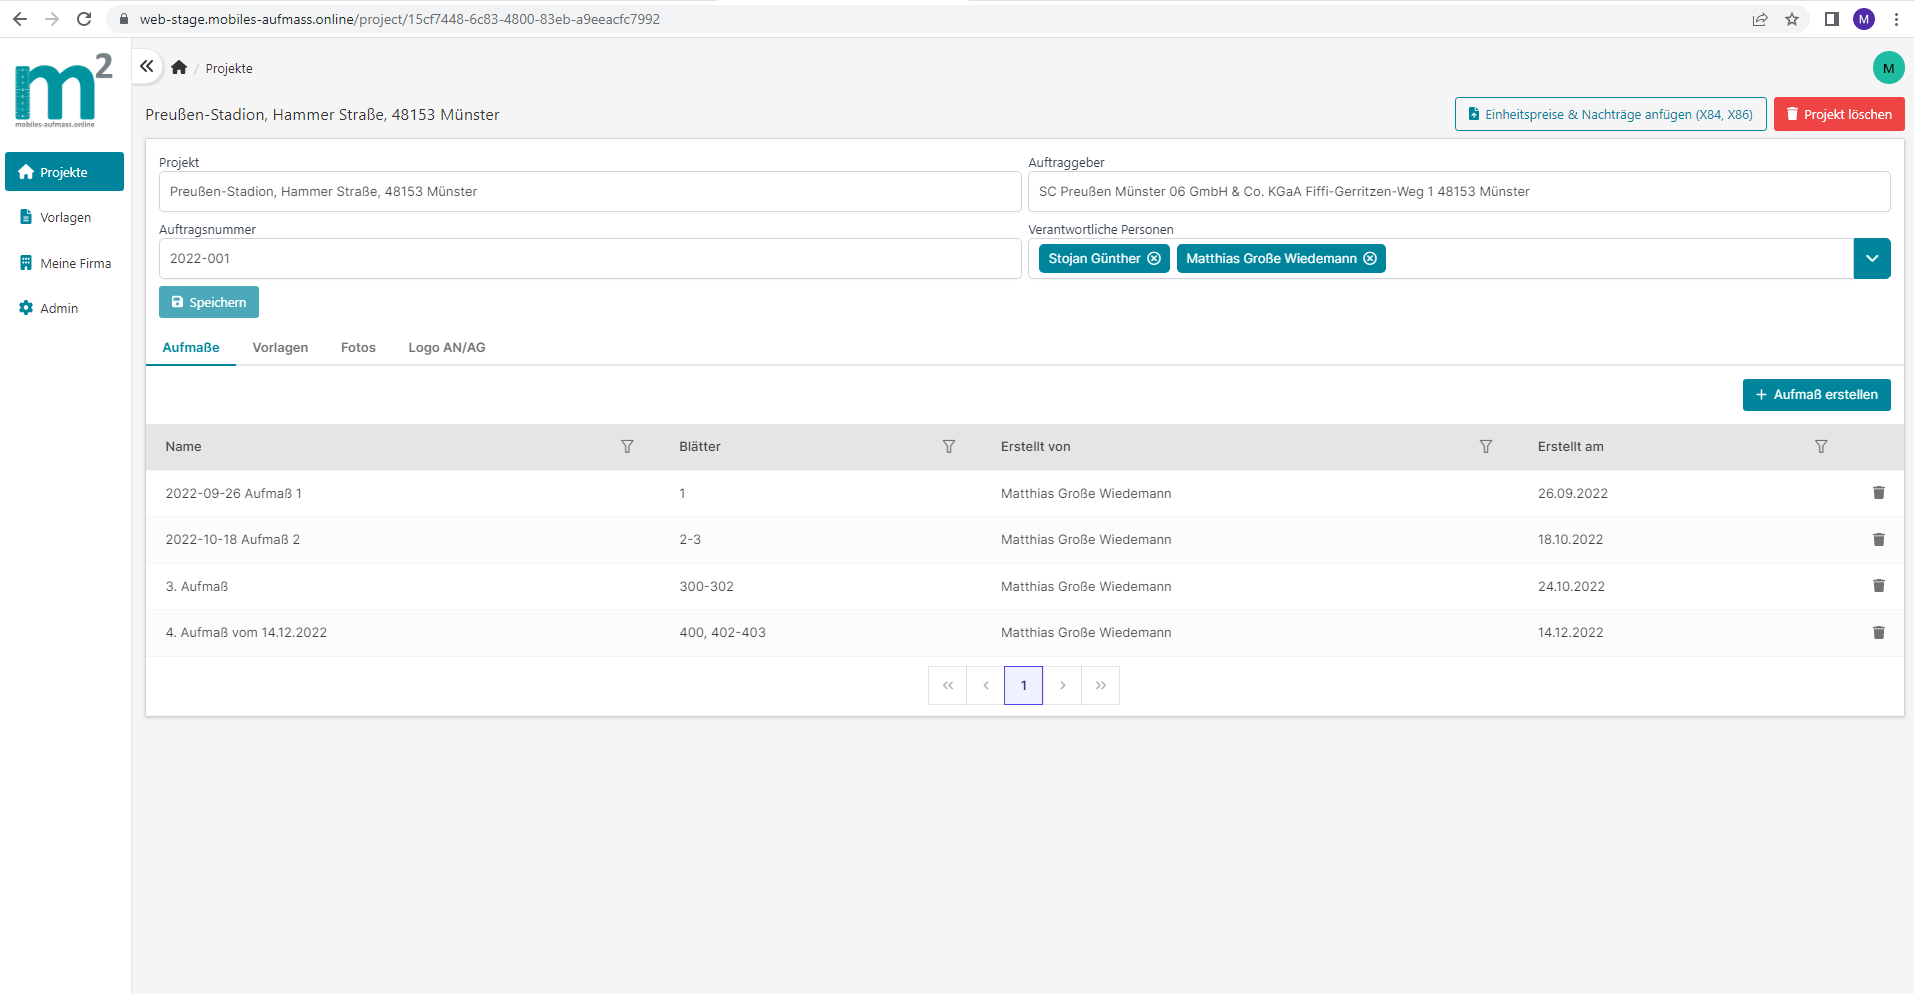Open the Logo AN/AG tab

[446, 348]
